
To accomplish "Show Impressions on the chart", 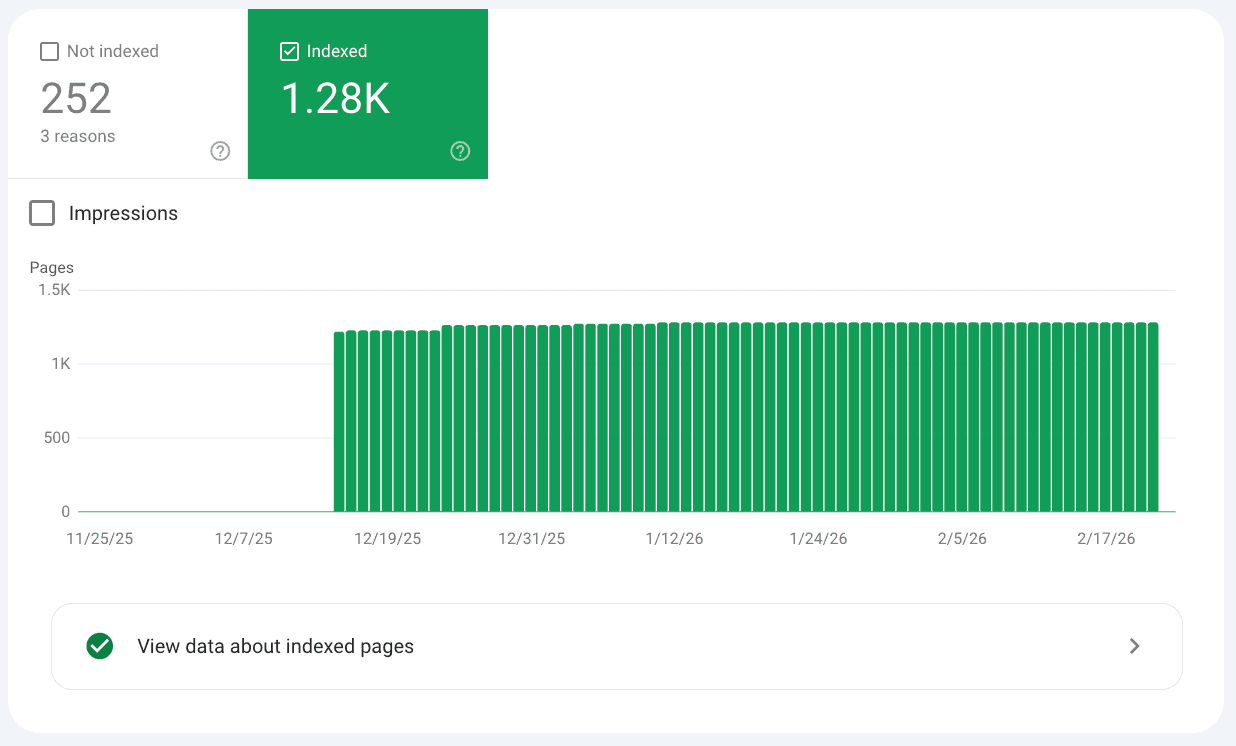I will [41, 213].
